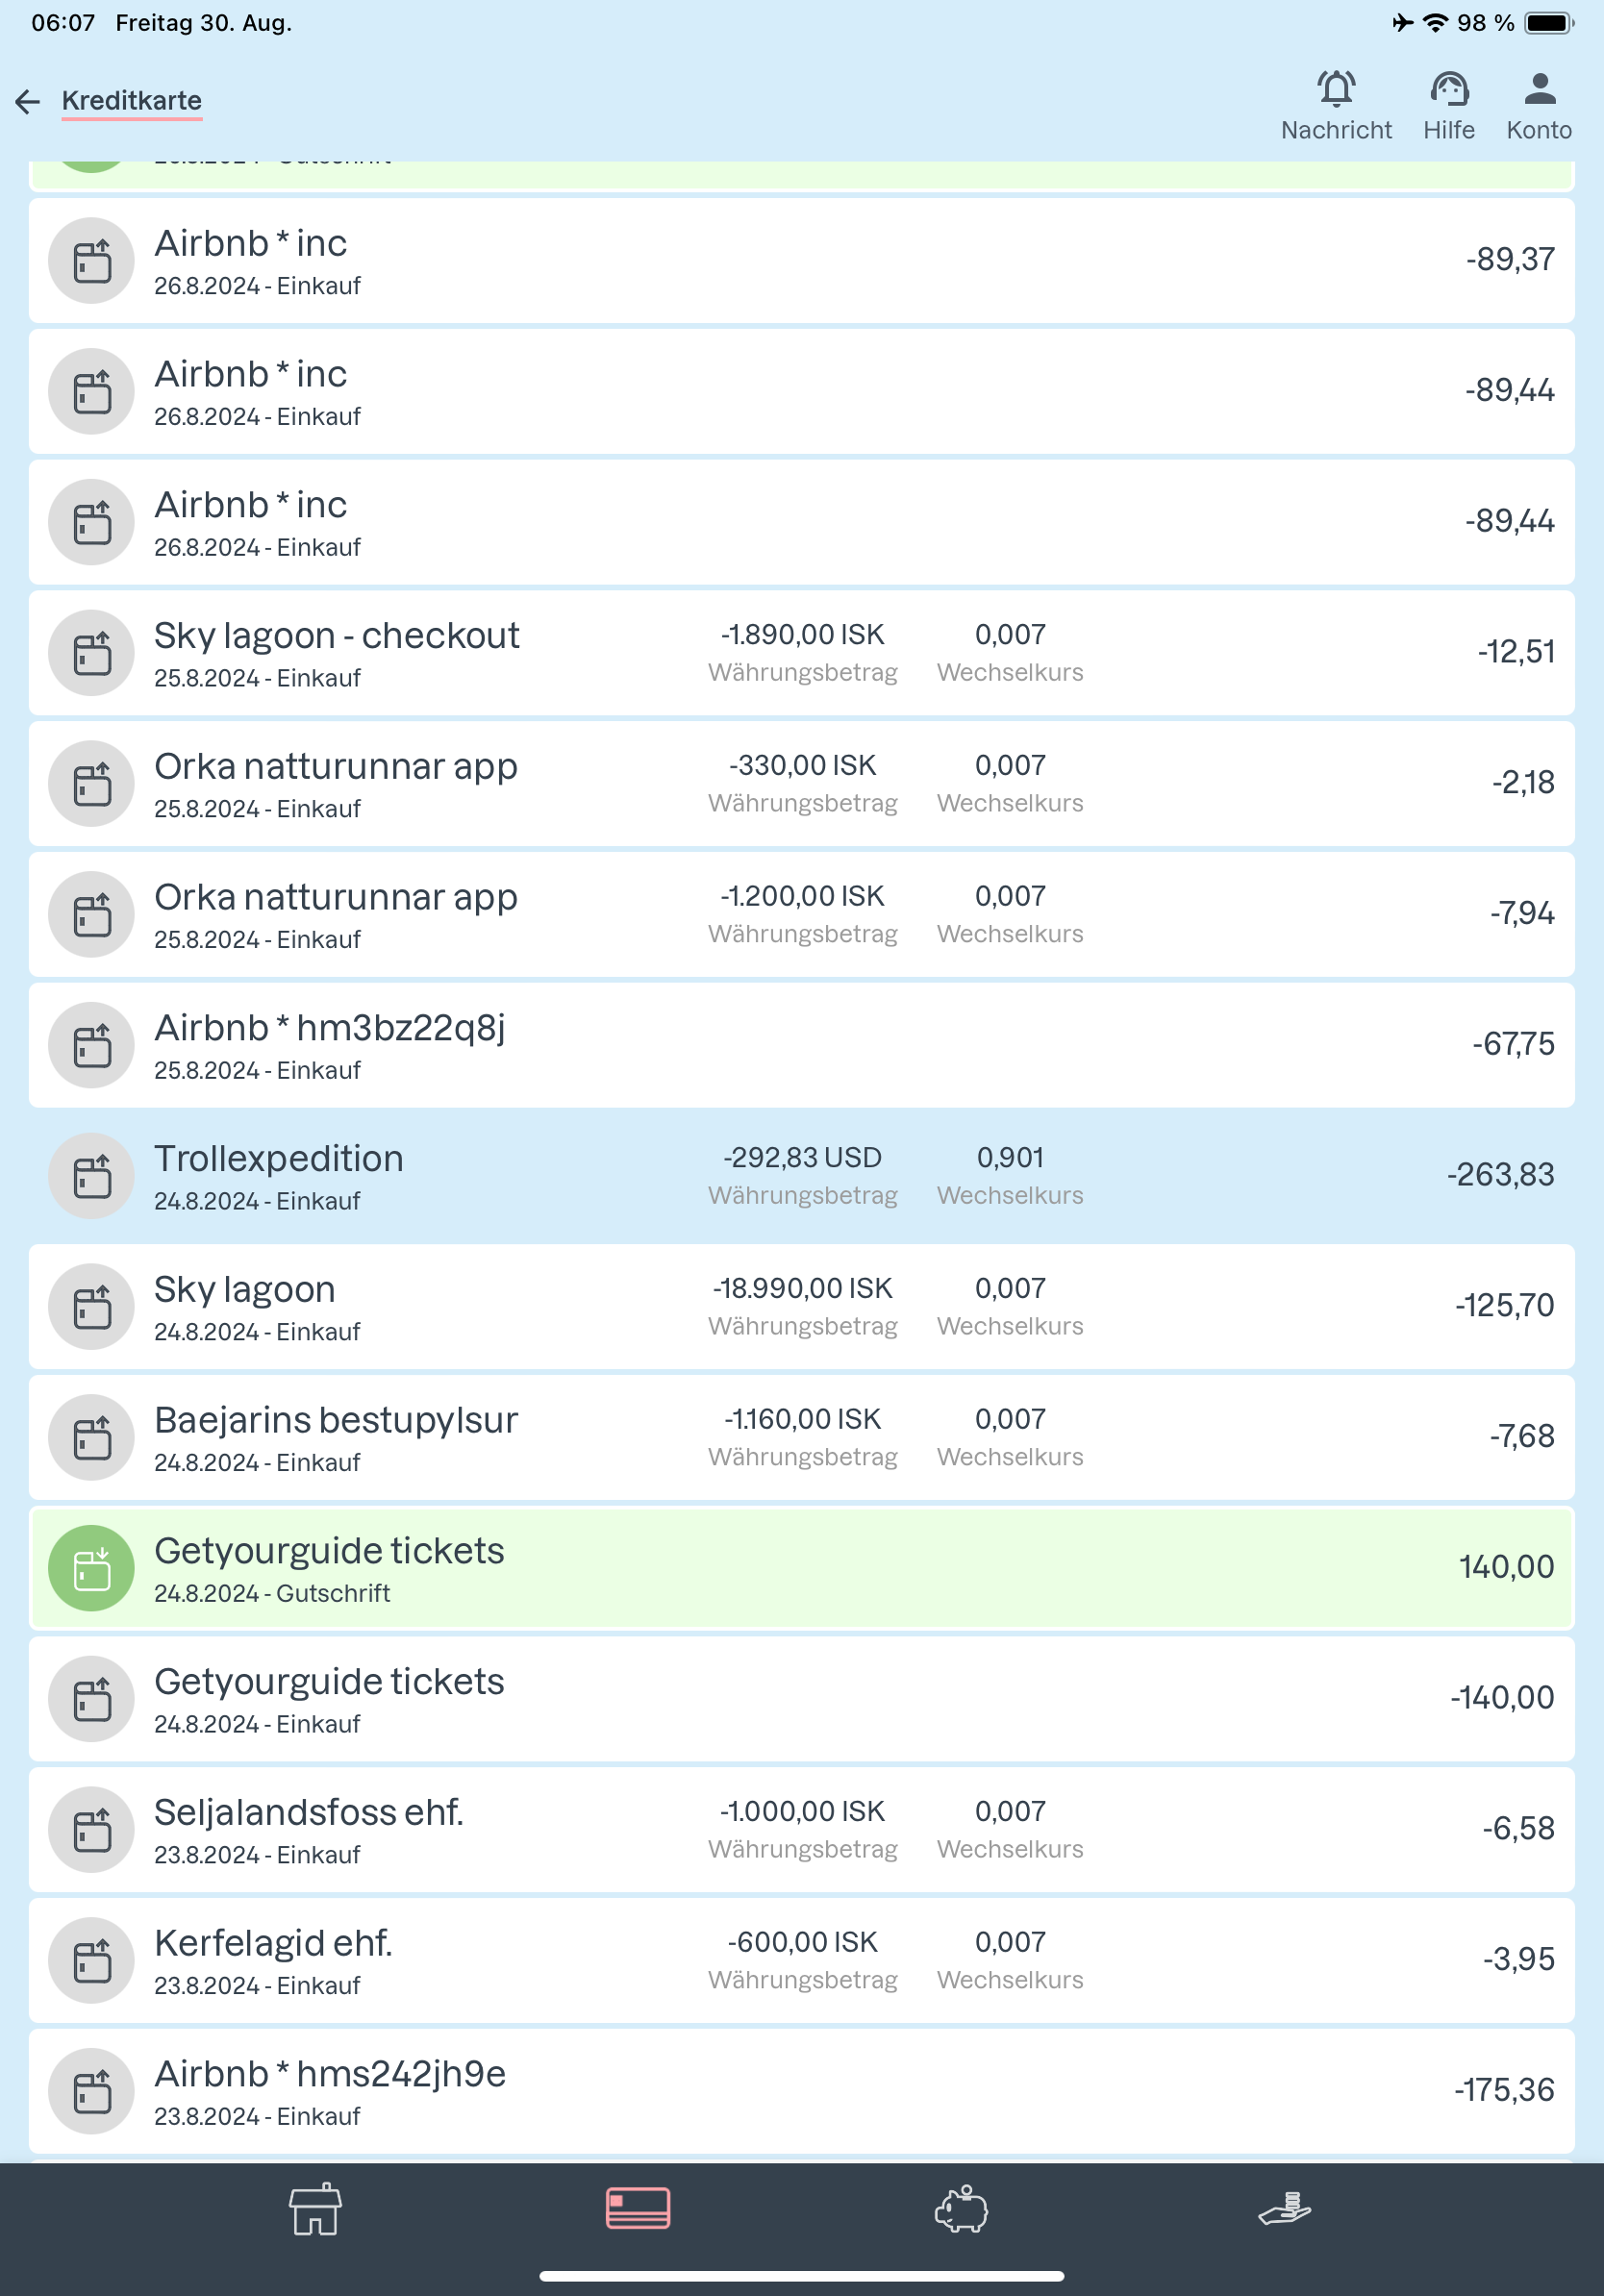1604x2296 pixels.
Task: Click the -125,70 amount
Action: click(1504, 1306)
